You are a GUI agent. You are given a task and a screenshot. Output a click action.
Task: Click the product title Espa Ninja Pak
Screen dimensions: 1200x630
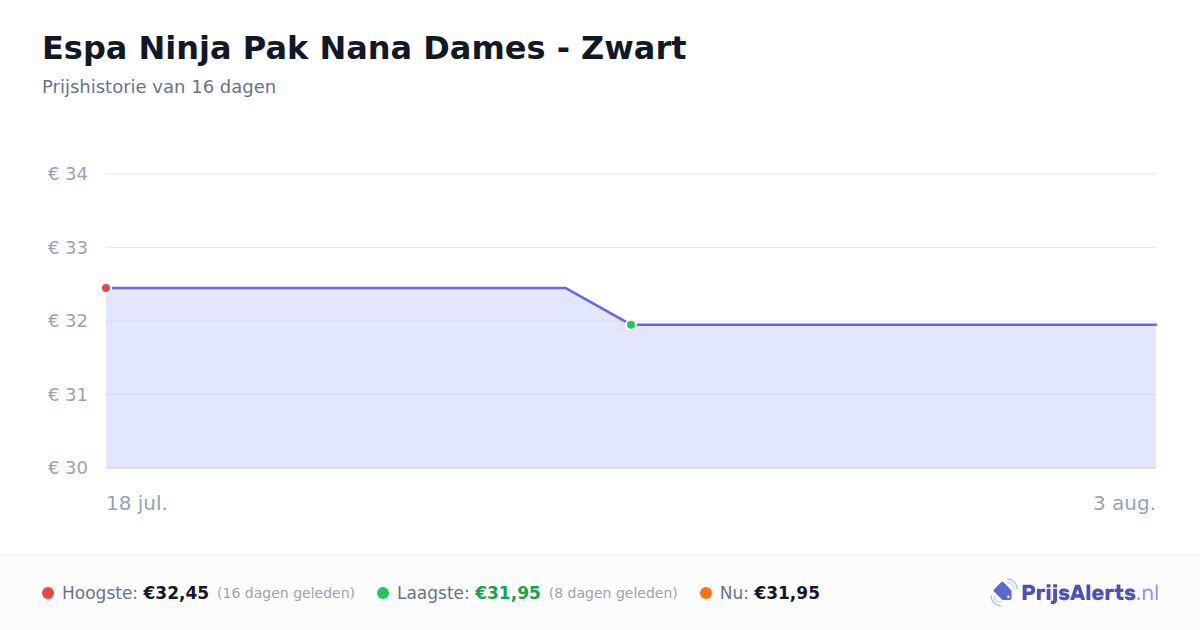click(364, 48)
